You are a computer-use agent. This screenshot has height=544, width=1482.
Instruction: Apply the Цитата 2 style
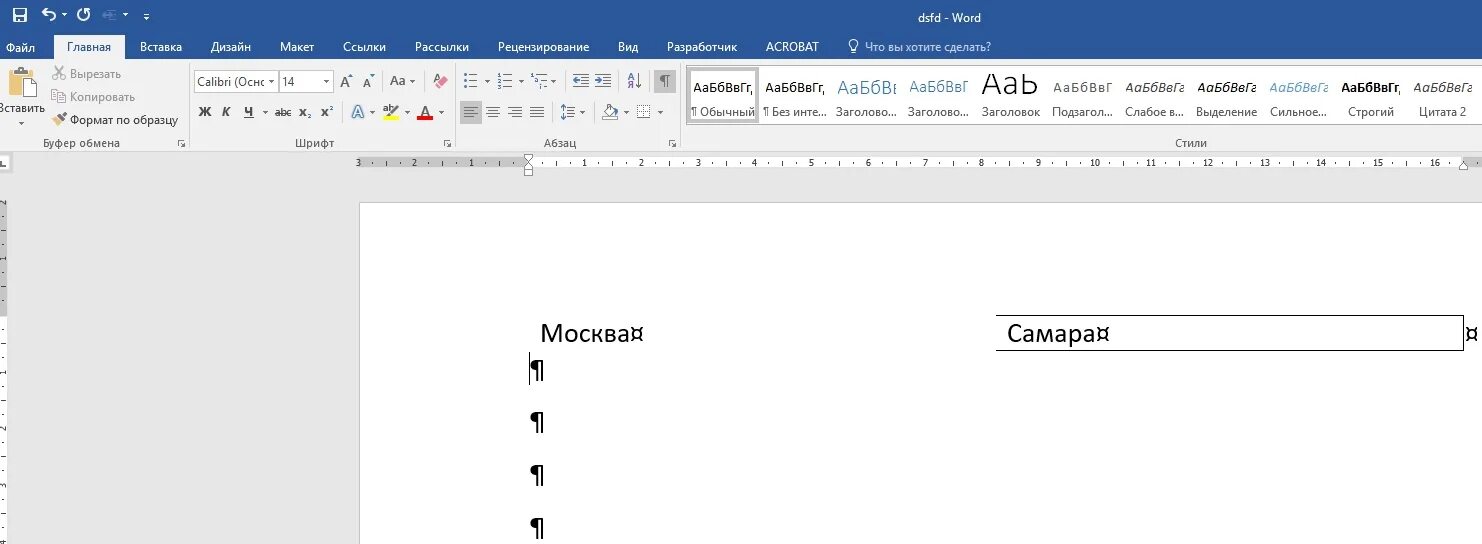point(1442,95)
